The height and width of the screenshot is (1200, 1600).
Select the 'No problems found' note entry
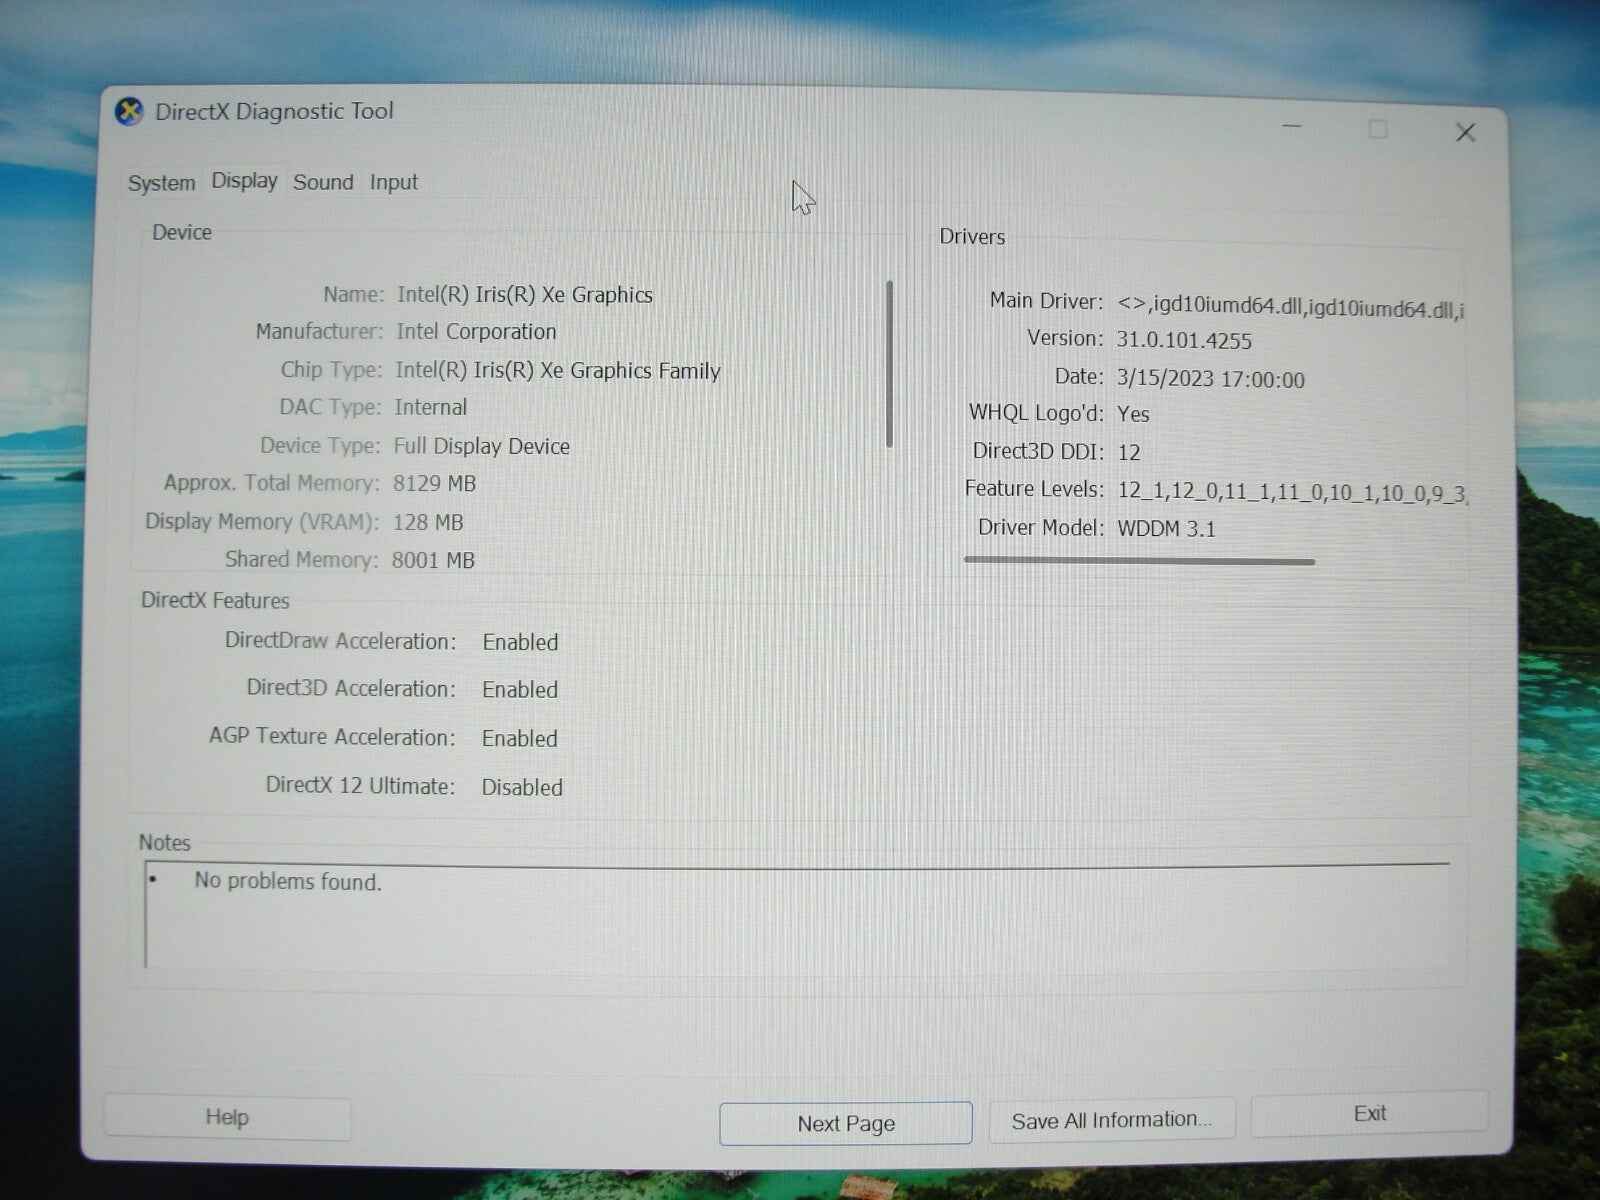click(x=288, y=882)
